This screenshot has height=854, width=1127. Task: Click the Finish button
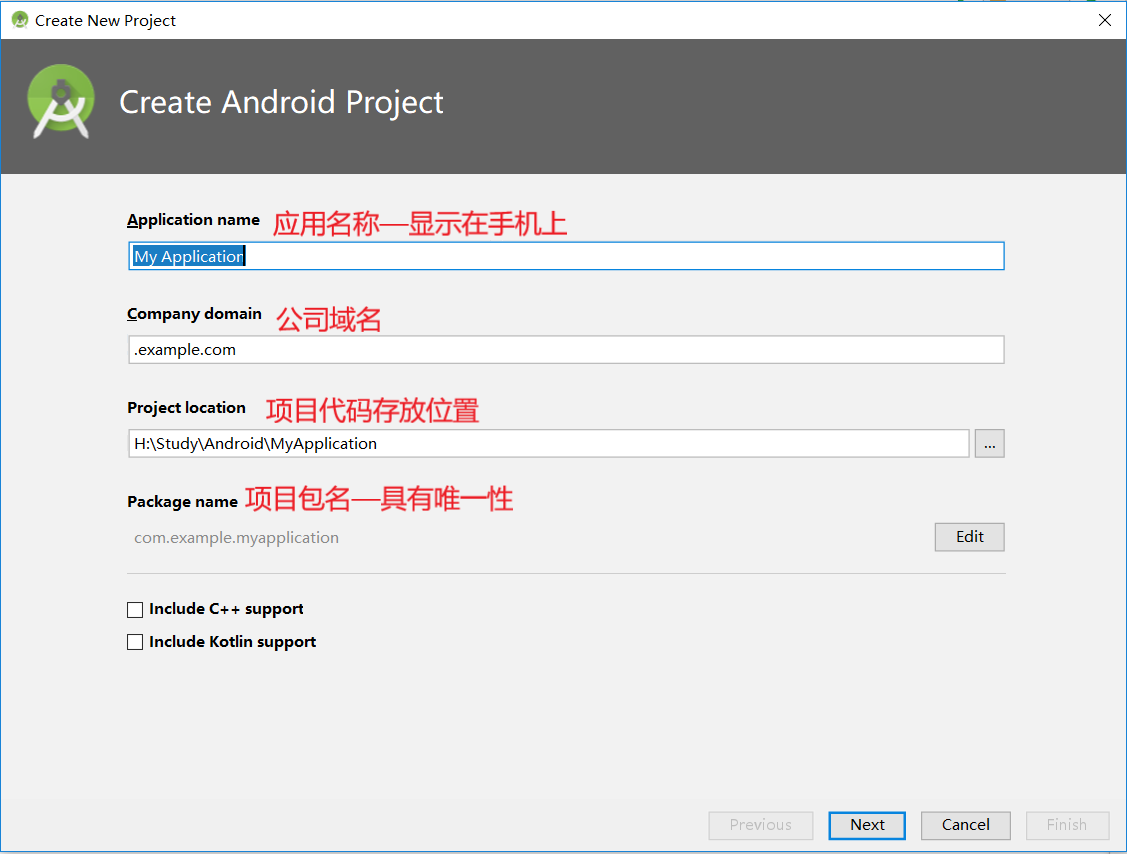[x=1066, y=825]
